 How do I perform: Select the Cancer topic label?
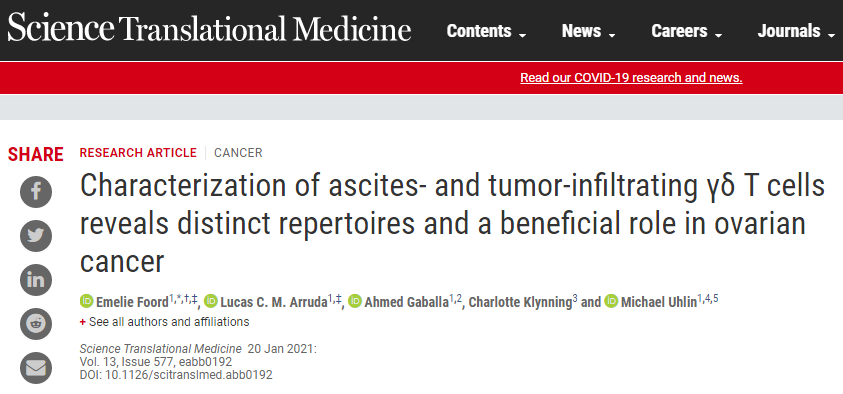[x=238, y=153]
